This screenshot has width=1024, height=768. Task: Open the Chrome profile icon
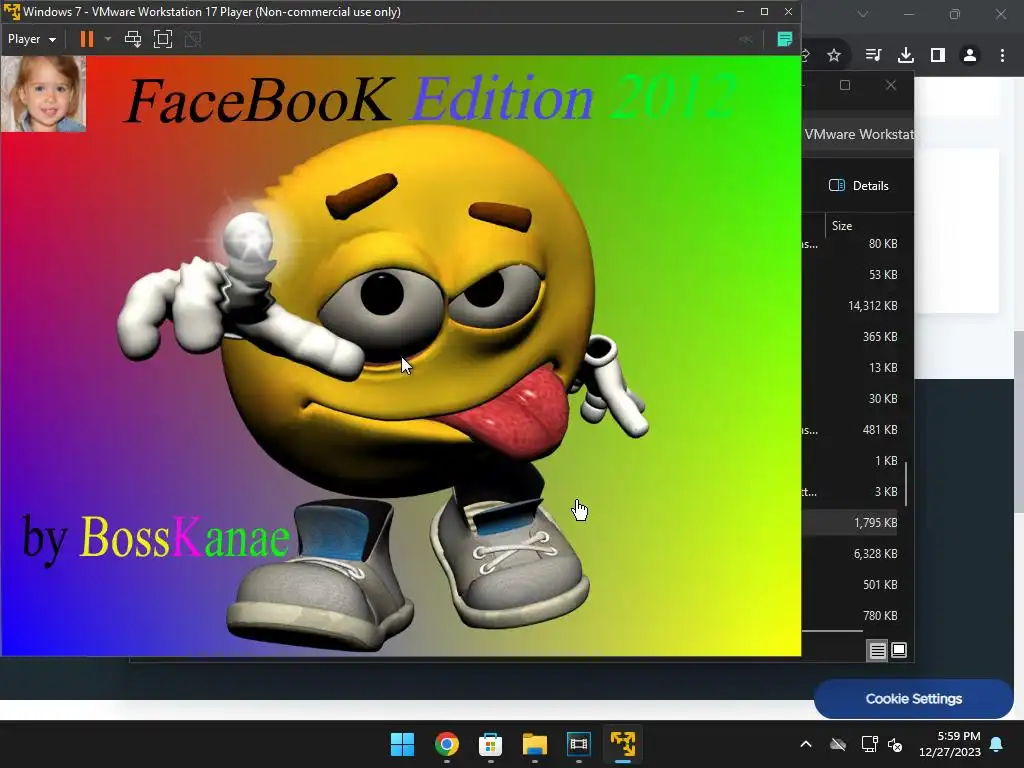[970, 56]
